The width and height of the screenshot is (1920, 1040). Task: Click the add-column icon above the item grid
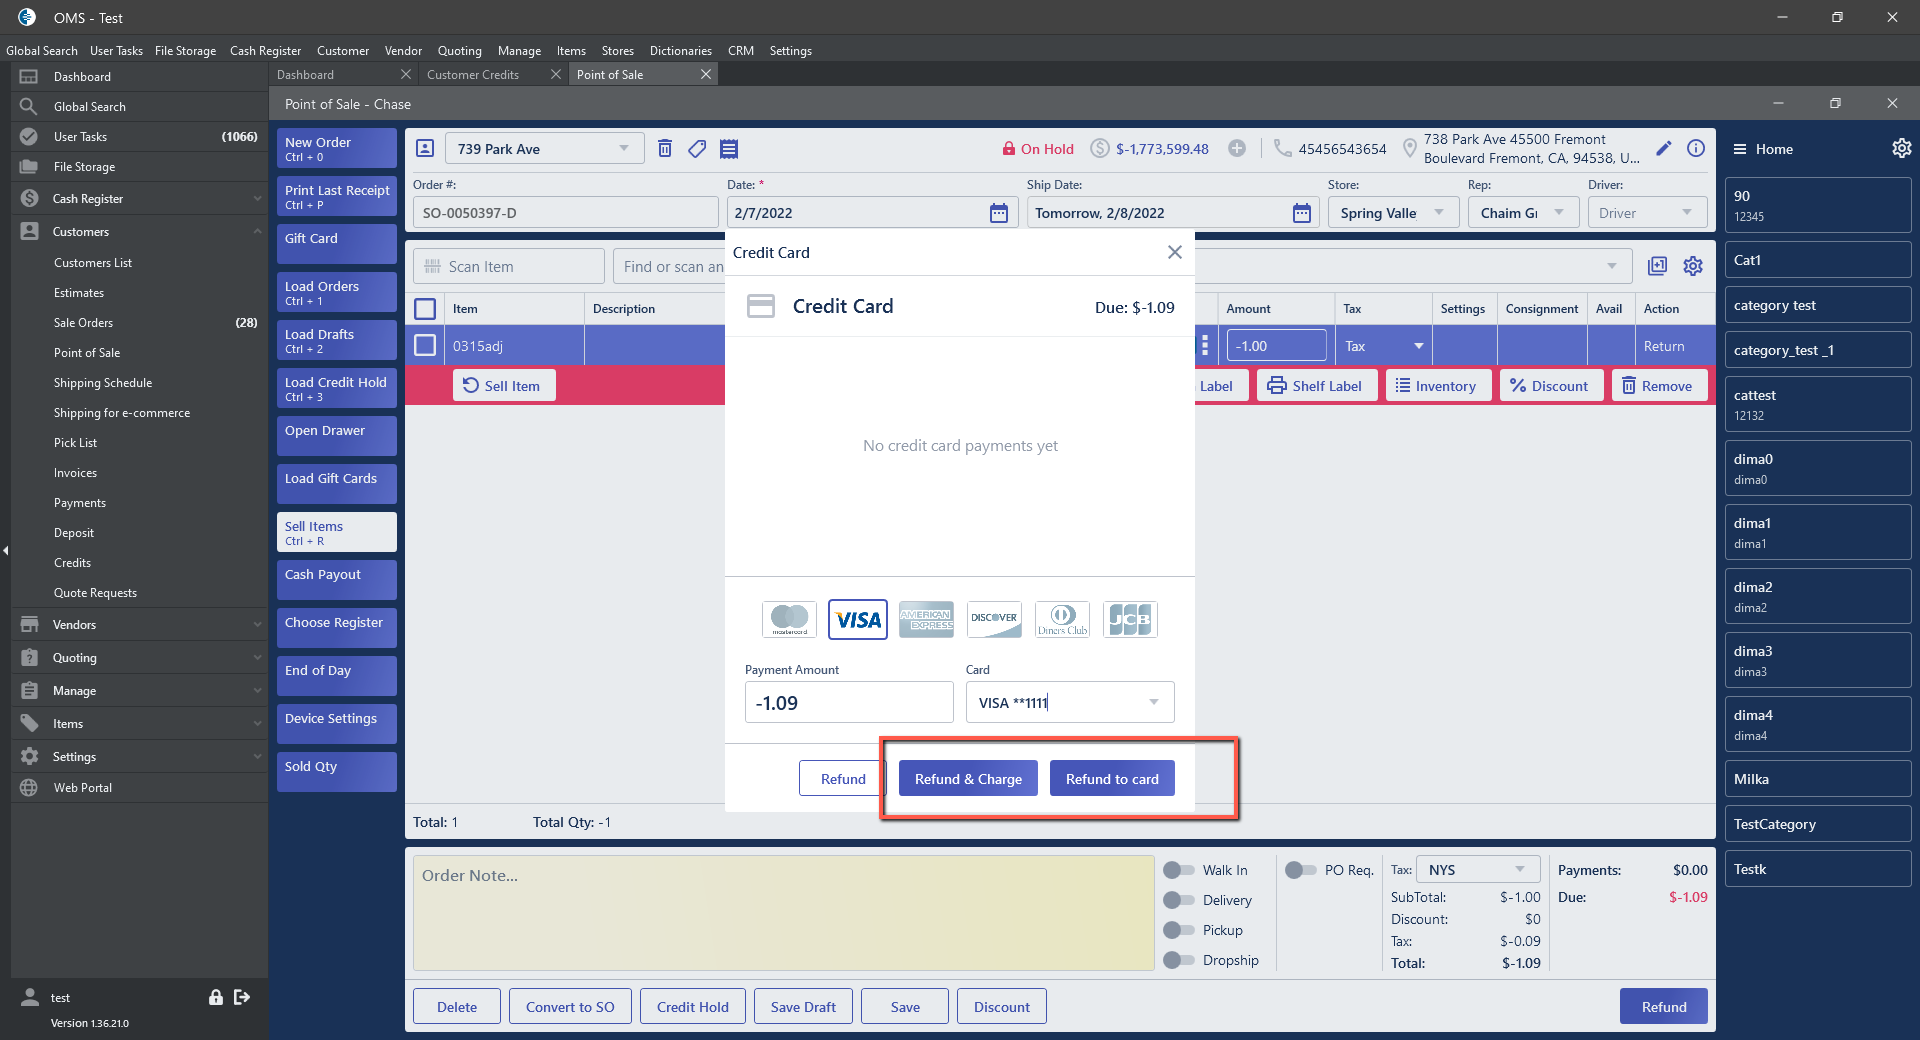click(x=1658, y=266)
